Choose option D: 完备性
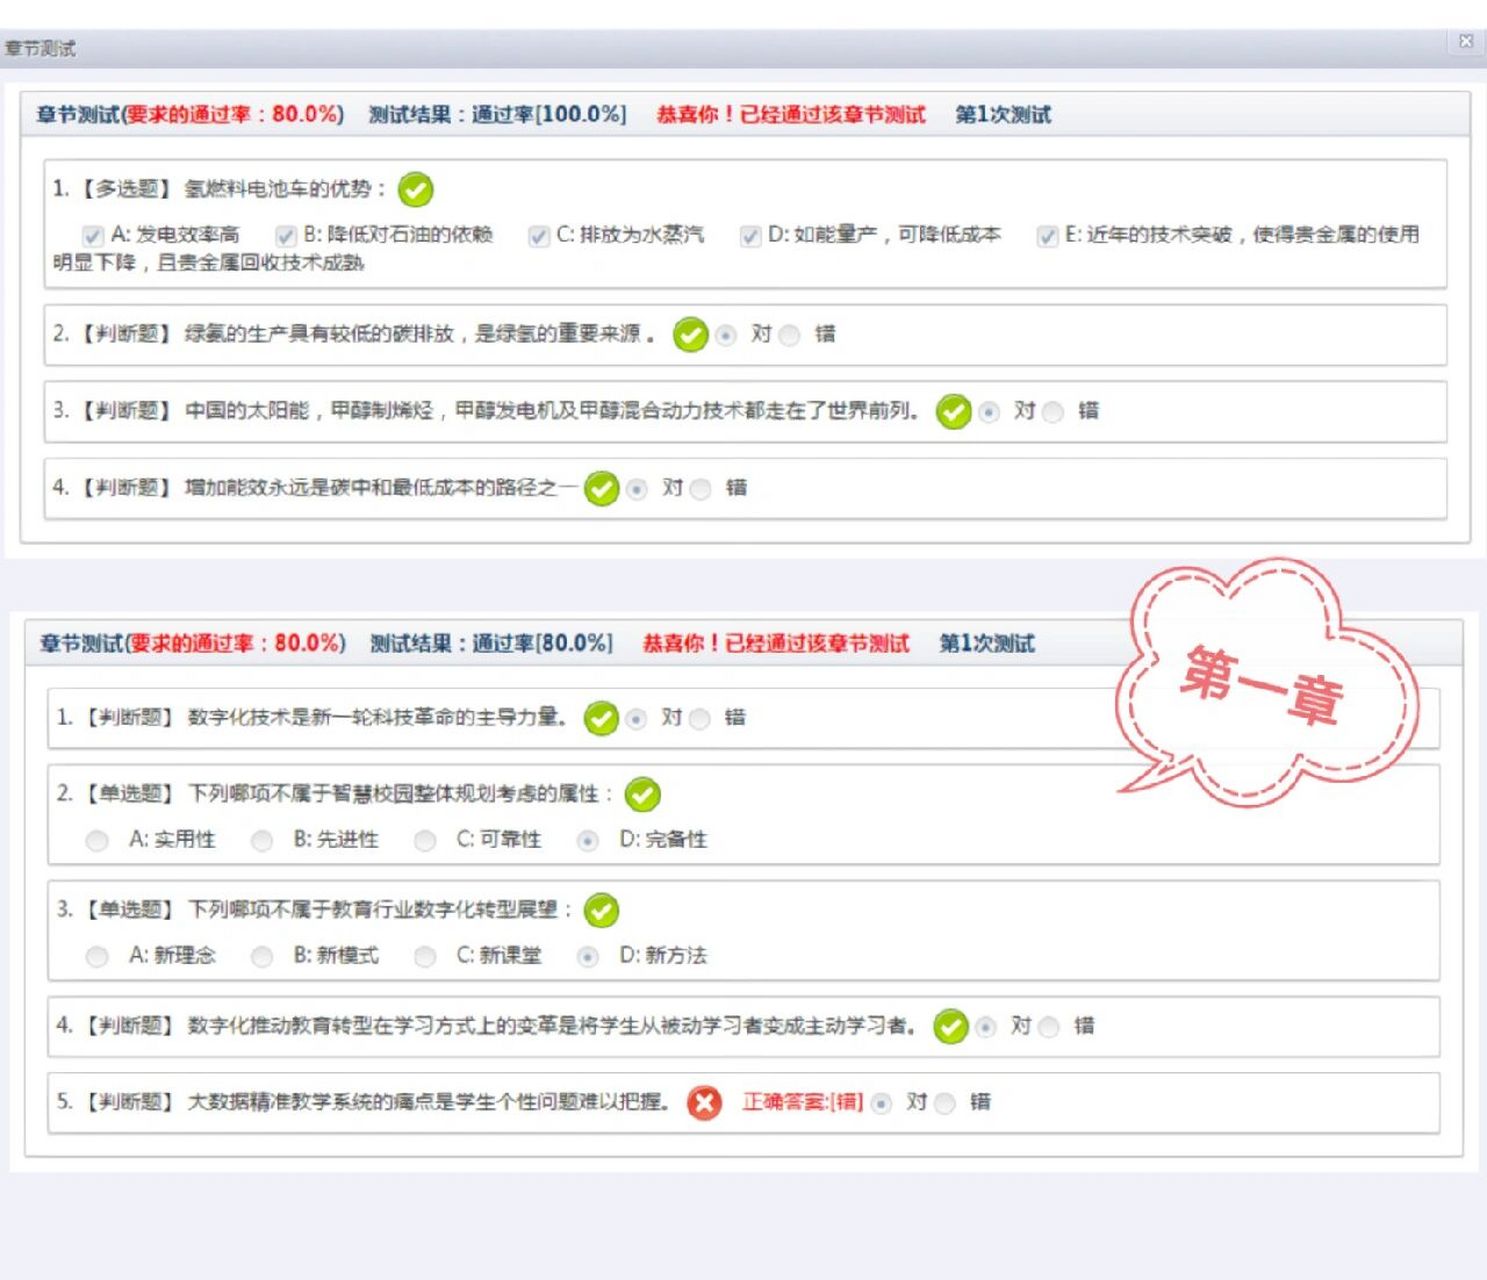The image size is (1487, 1280). click(x=588, y=841)
